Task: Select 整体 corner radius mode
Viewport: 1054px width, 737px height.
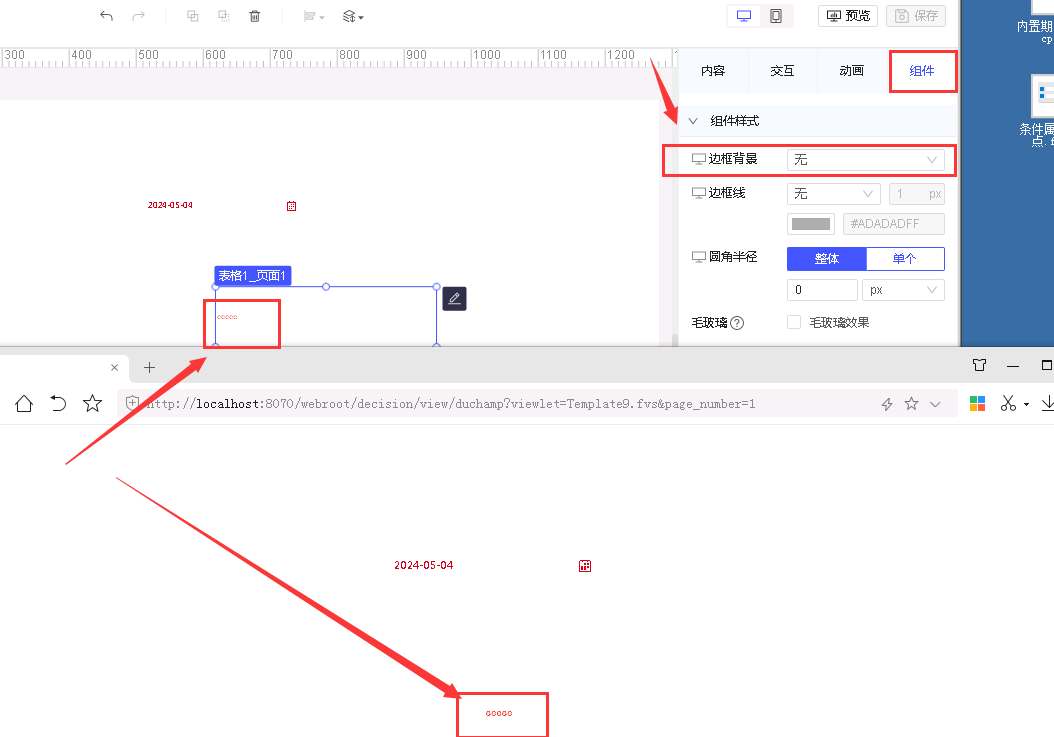Action: [827, 259]
